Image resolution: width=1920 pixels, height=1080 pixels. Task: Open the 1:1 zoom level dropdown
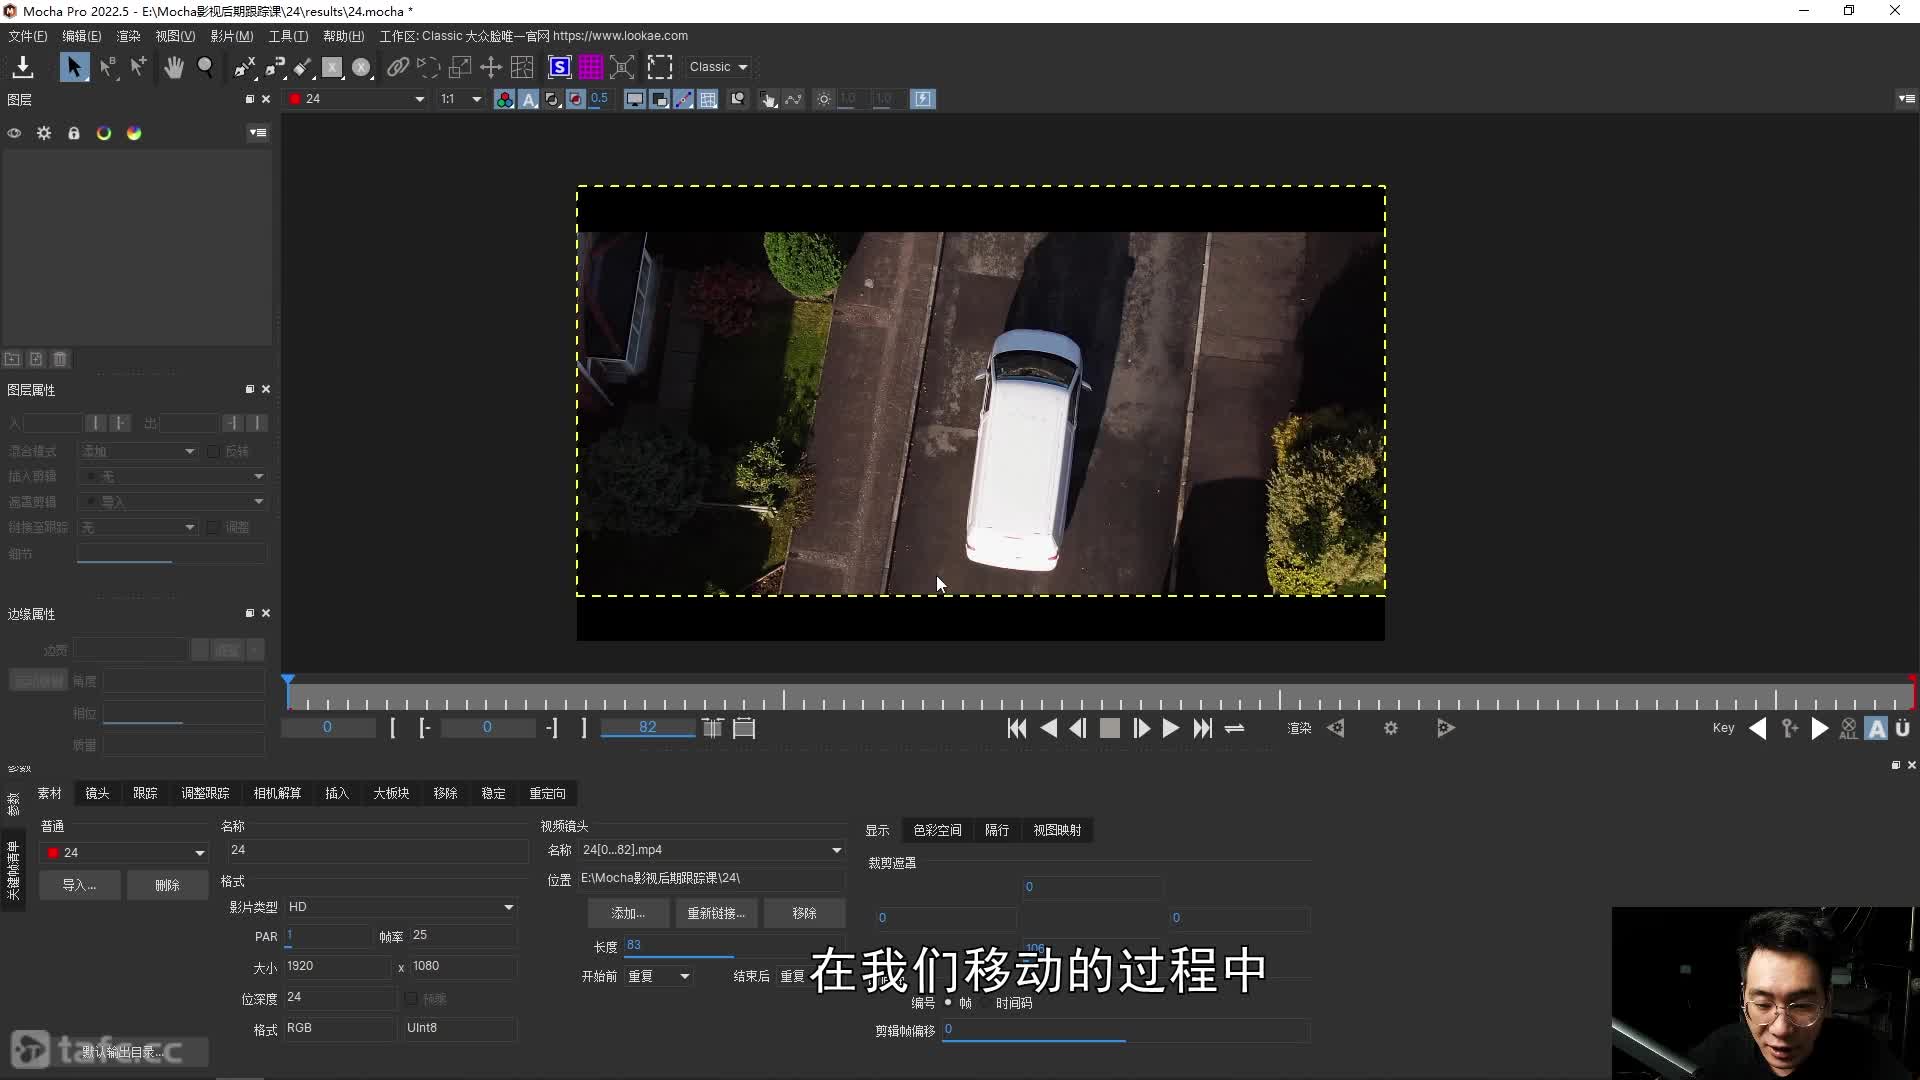click(x=461, y=99)
